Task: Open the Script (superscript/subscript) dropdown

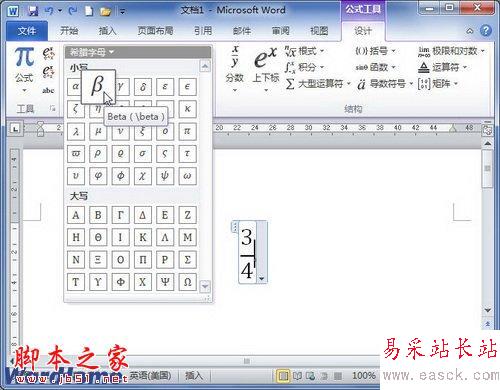Action: tap(266, 69)
